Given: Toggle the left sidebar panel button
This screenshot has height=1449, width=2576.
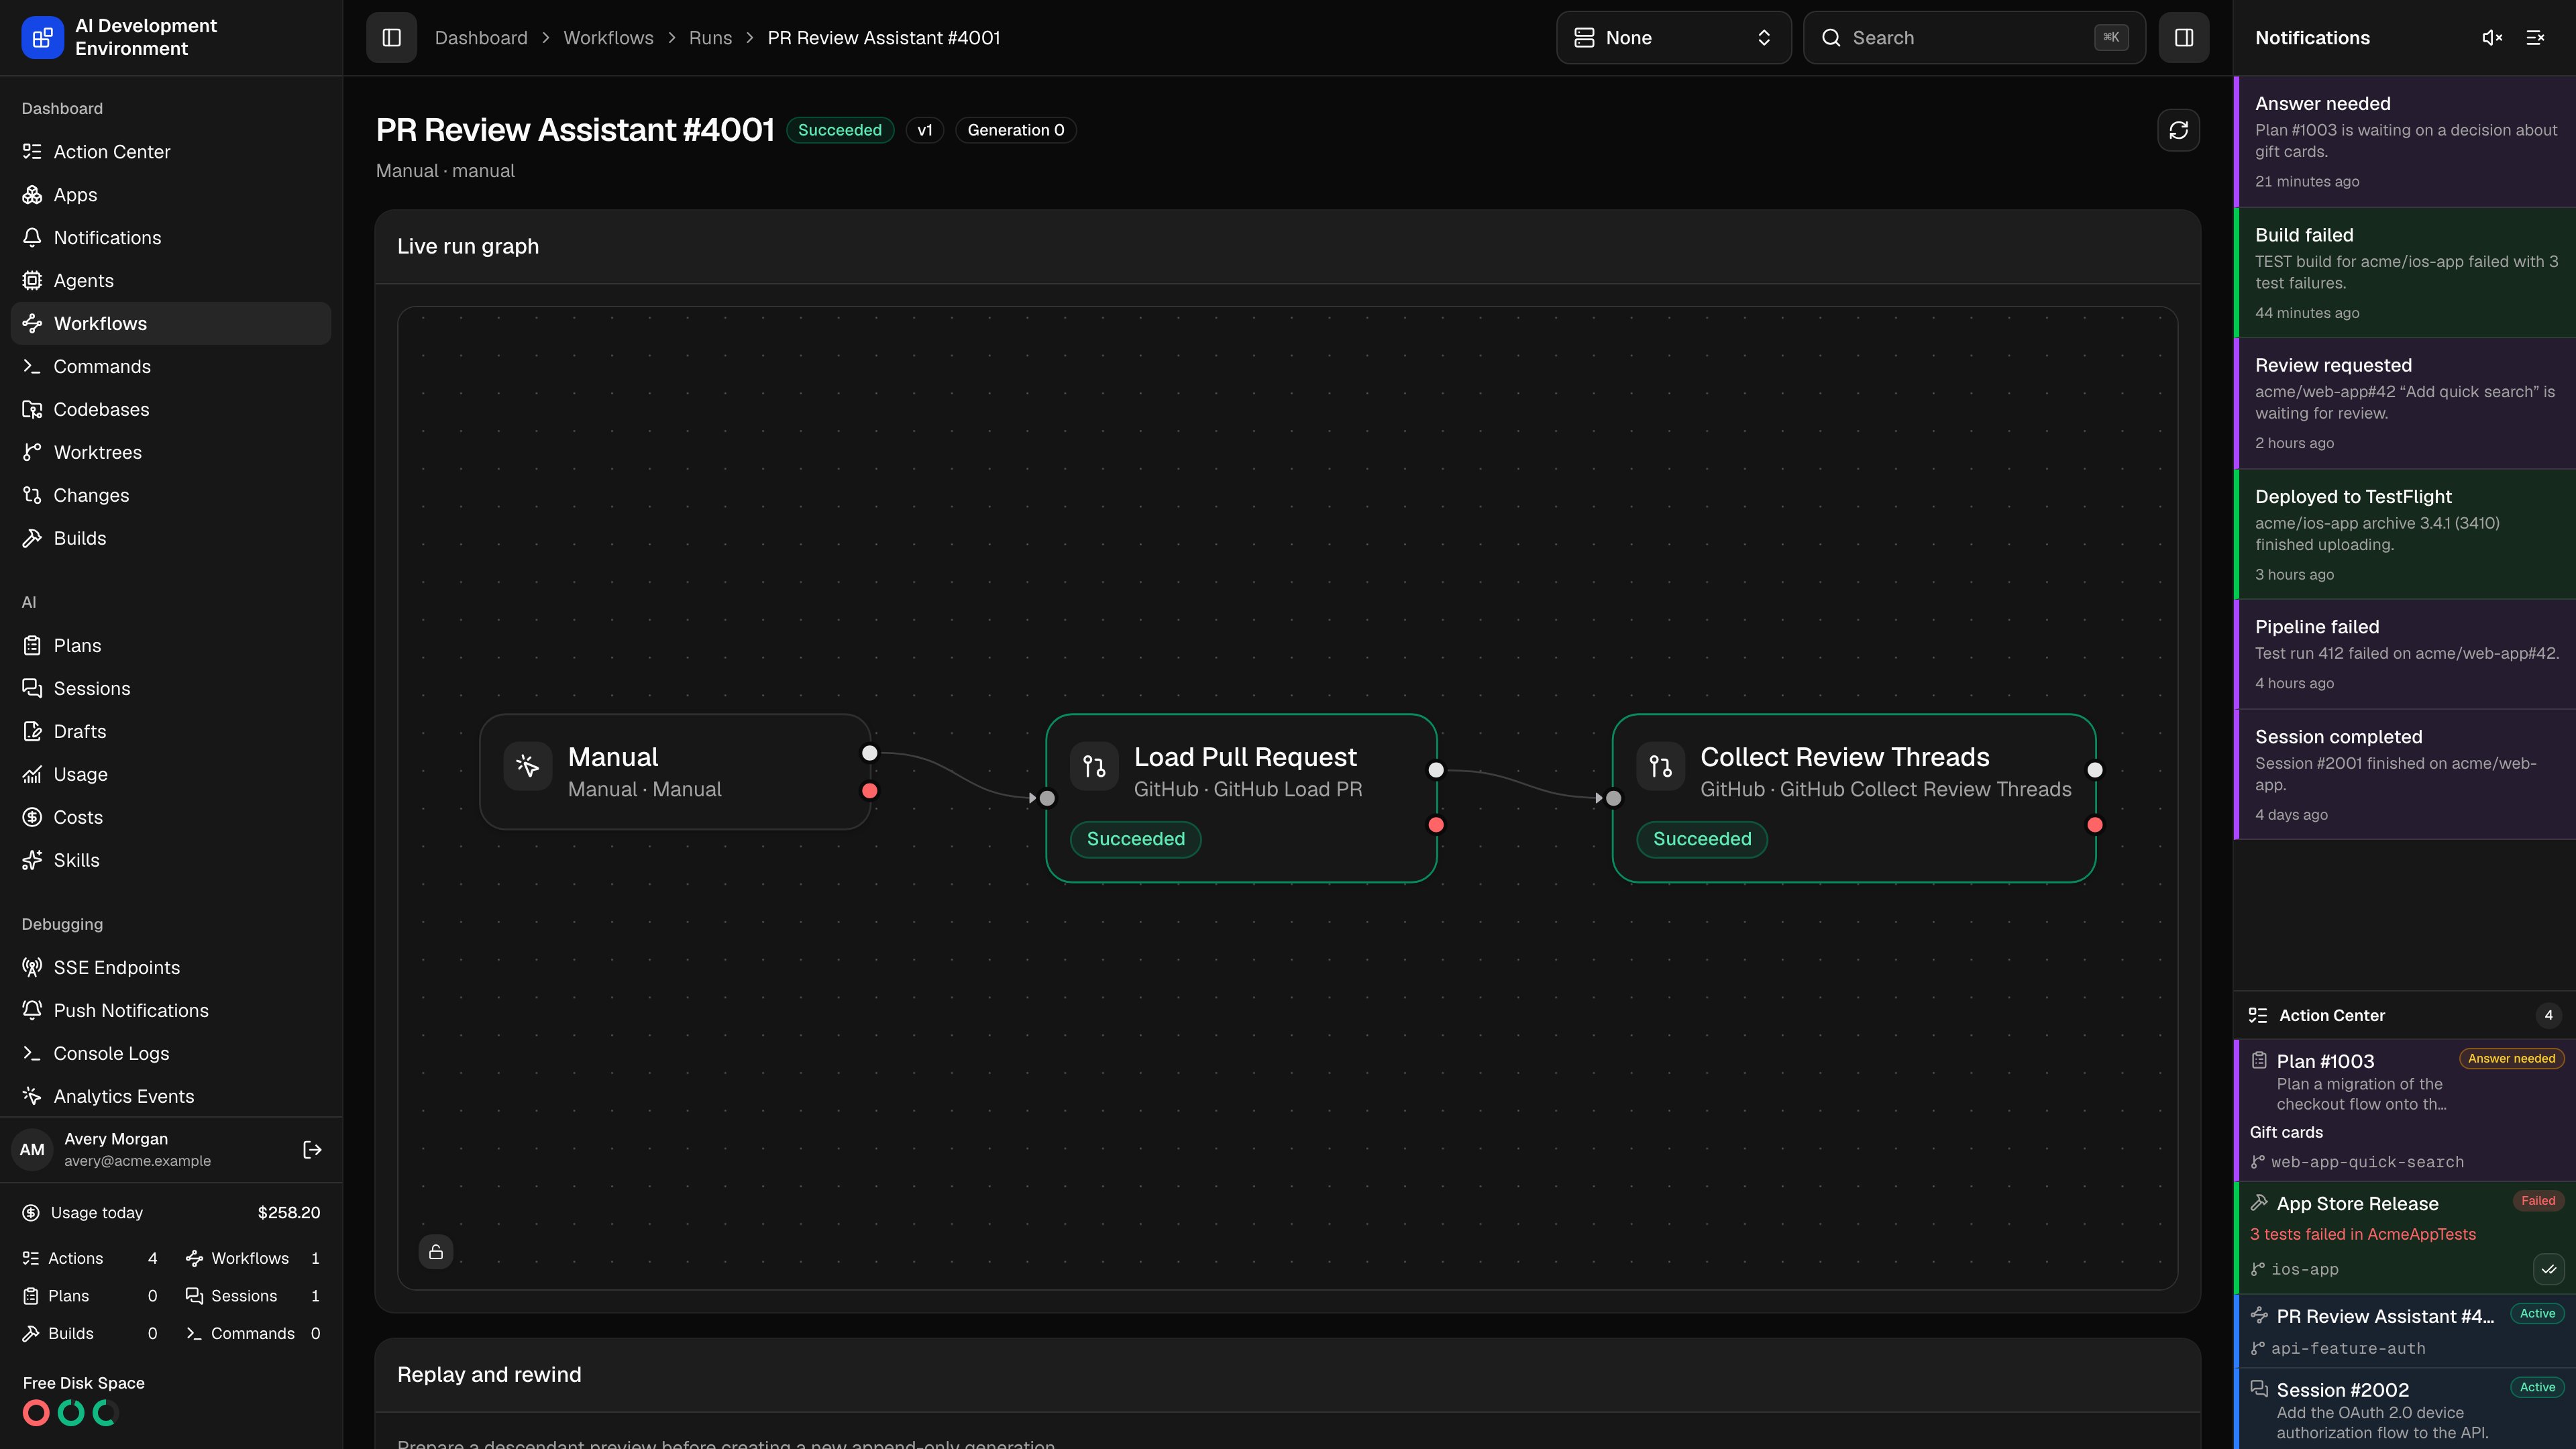Looking at the screenshot, I should coord(391,38).
